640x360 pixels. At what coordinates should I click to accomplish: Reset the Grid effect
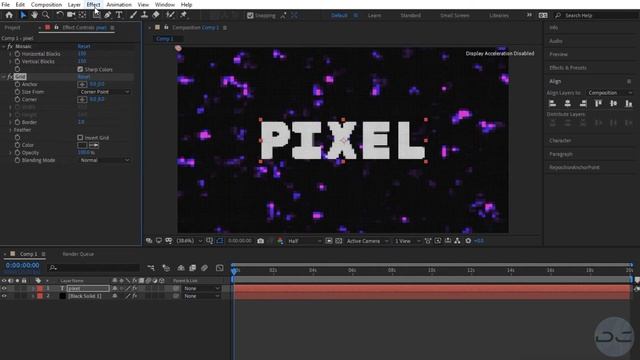tap(84, 76)
